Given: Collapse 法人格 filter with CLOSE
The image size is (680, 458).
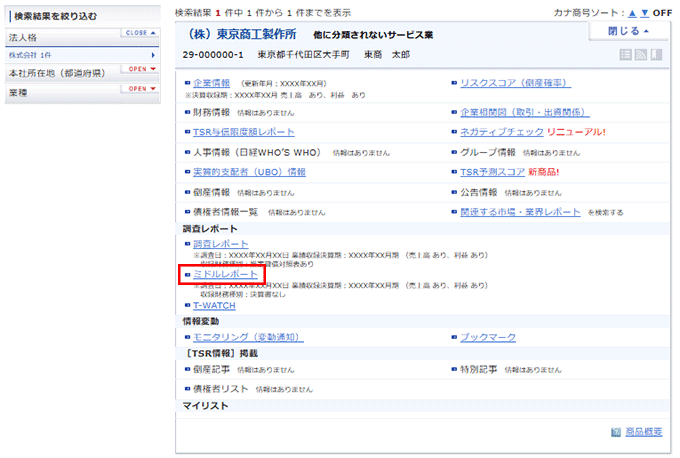Looking at the screenshot, I should (x=140, y=33).
